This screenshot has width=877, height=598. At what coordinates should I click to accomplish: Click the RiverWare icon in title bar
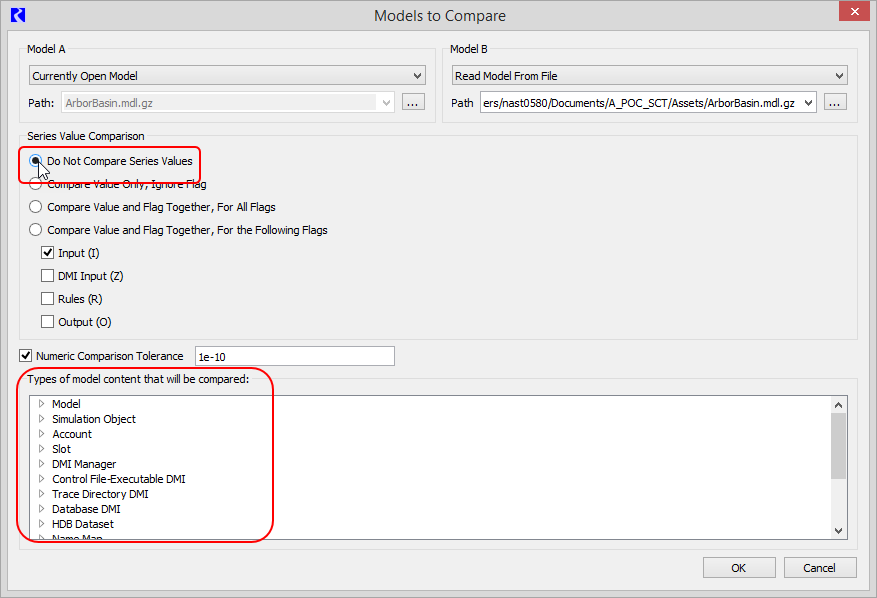[x=17, y=15]
